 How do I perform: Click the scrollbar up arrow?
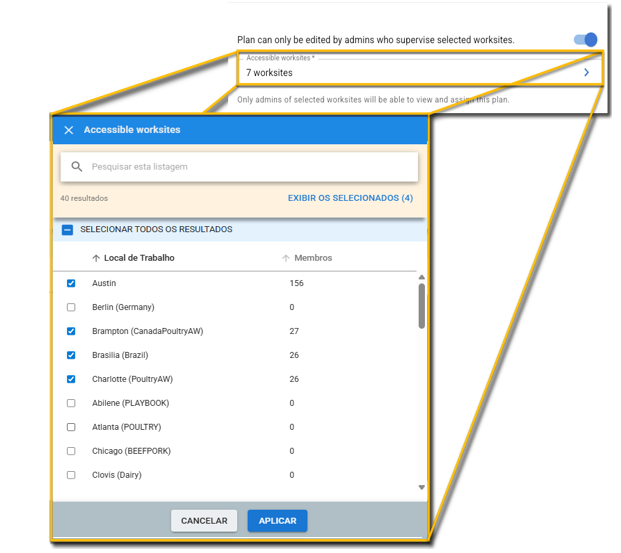click(422, 277)
